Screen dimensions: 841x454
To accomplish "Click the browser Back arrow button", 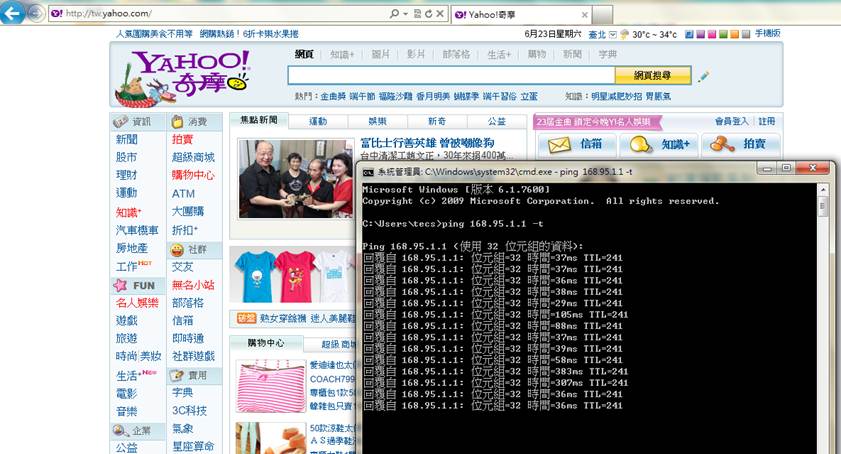I will click(x=12, y=13).
